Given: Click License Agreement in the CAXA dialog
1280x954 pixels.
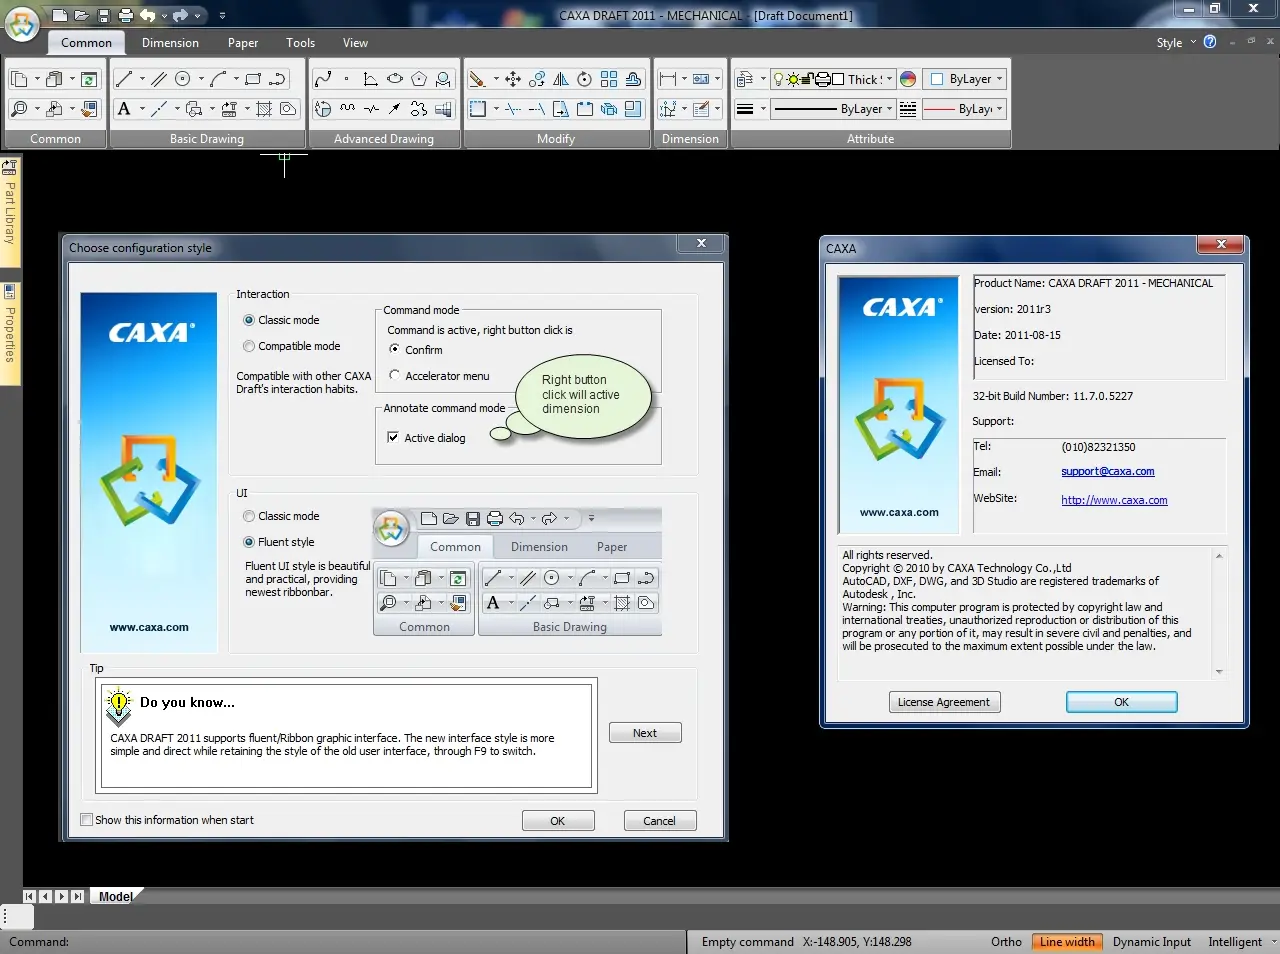Looking at the screenshot, I should pyautogui.click(x=944, y=702).
